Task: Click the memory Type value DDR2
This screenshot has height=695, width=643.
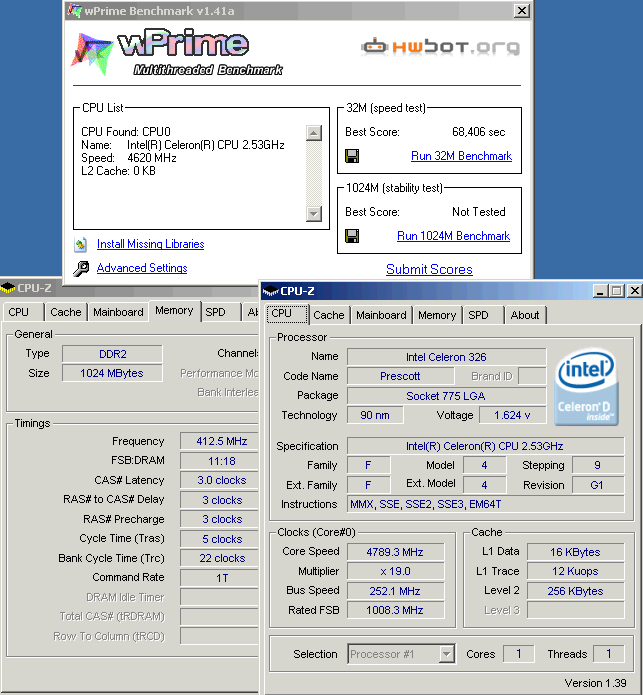Action: [113, 354]
